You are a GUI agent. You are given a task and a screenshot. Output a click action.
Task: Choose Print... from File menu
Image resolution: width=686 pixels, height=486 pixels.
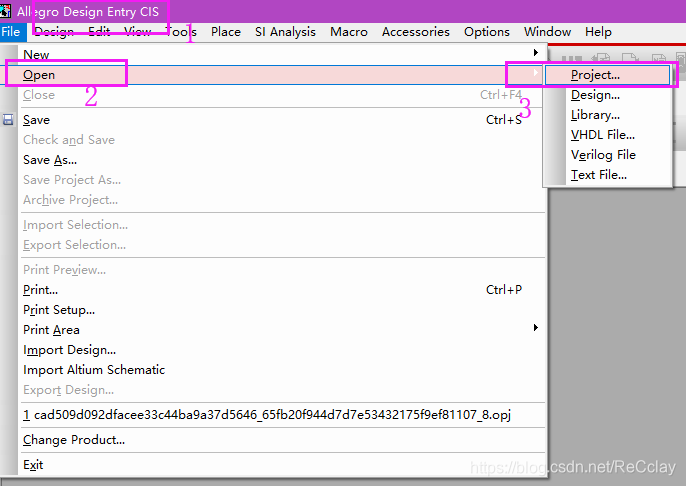coord(282,290)
